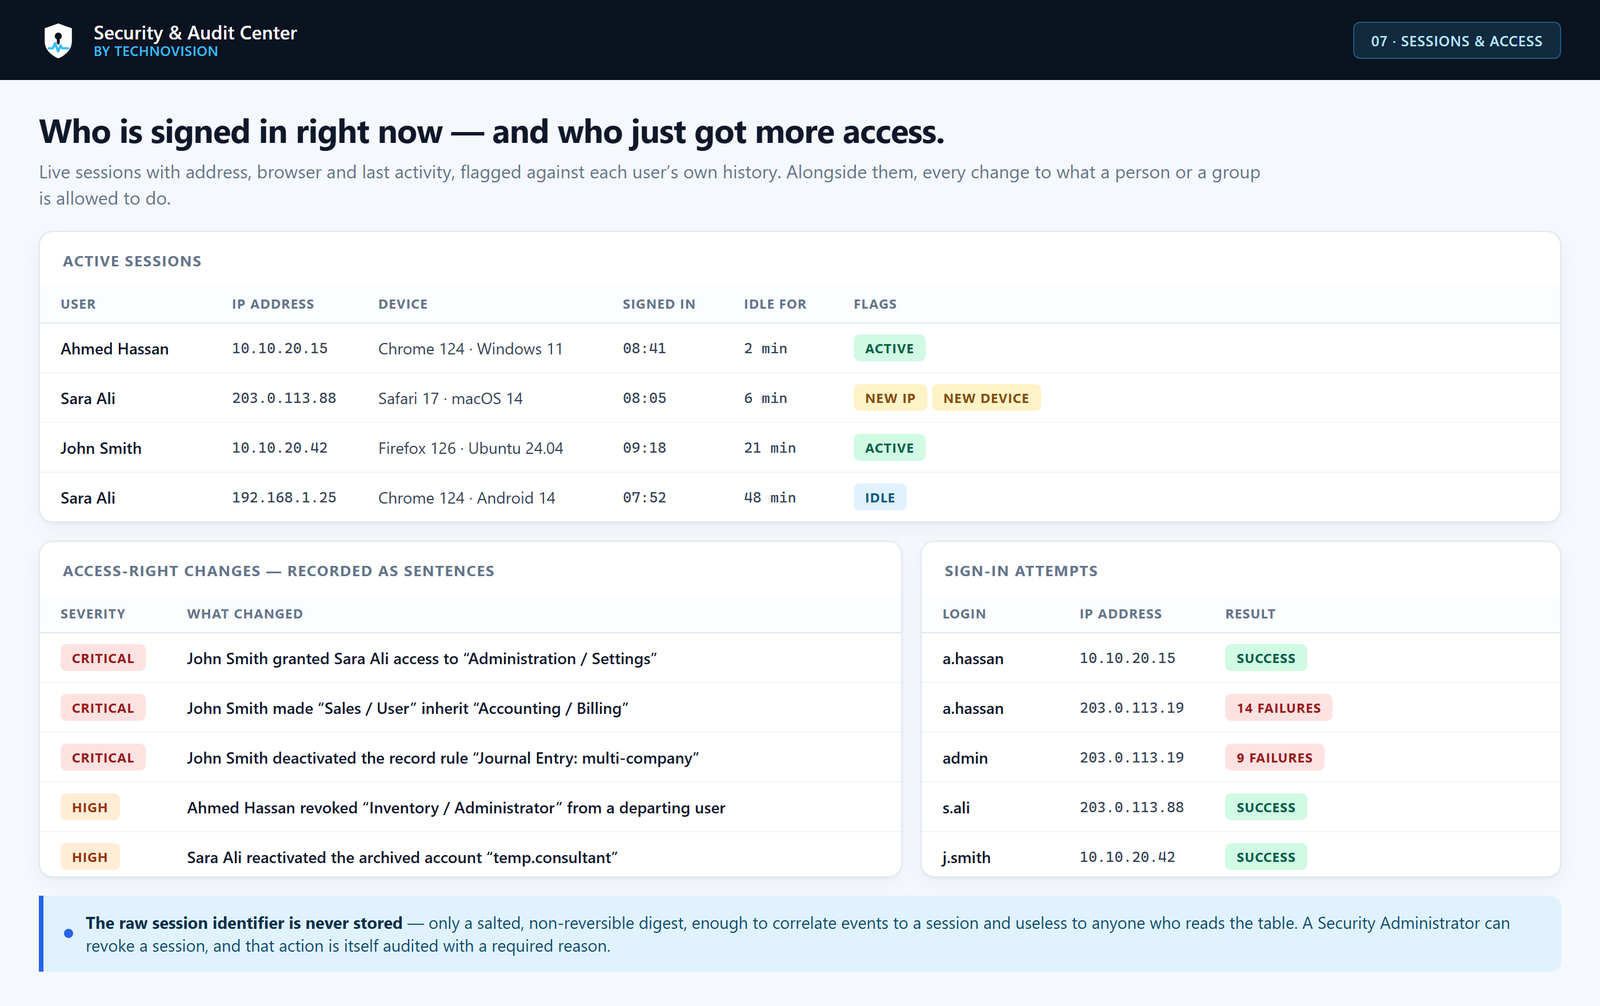Click the IP address 10.10.20.15 in Active Sessions
Image resolution: width=1600 pixels, height=1006 pixels.
point(280,349)
